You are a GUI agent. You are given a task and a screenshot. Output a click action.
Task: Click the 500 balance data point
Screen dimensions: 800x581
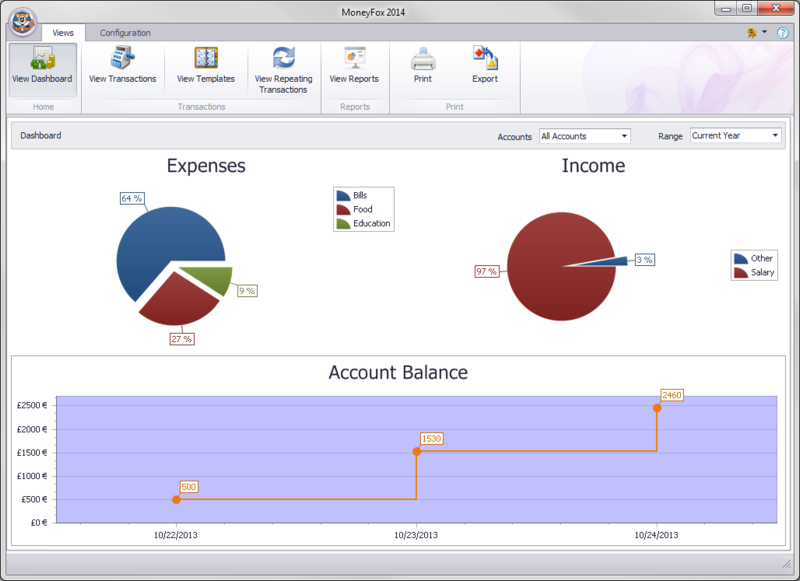[176, 499]
